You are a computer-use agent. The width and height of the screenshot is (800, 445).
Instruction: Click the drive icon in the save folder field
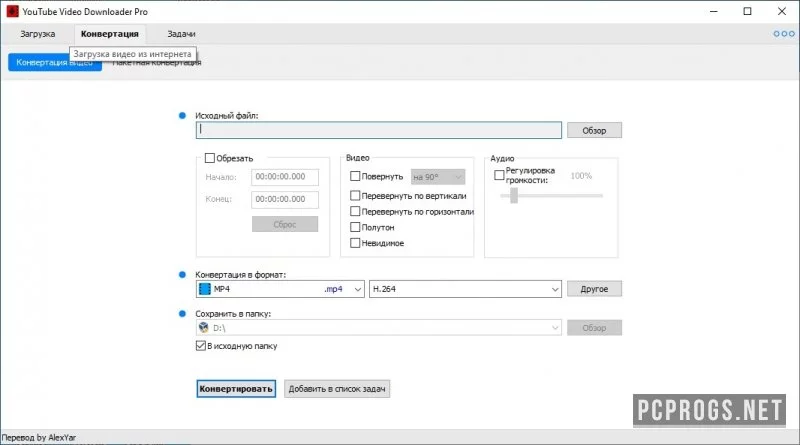(x=204, y=328)
